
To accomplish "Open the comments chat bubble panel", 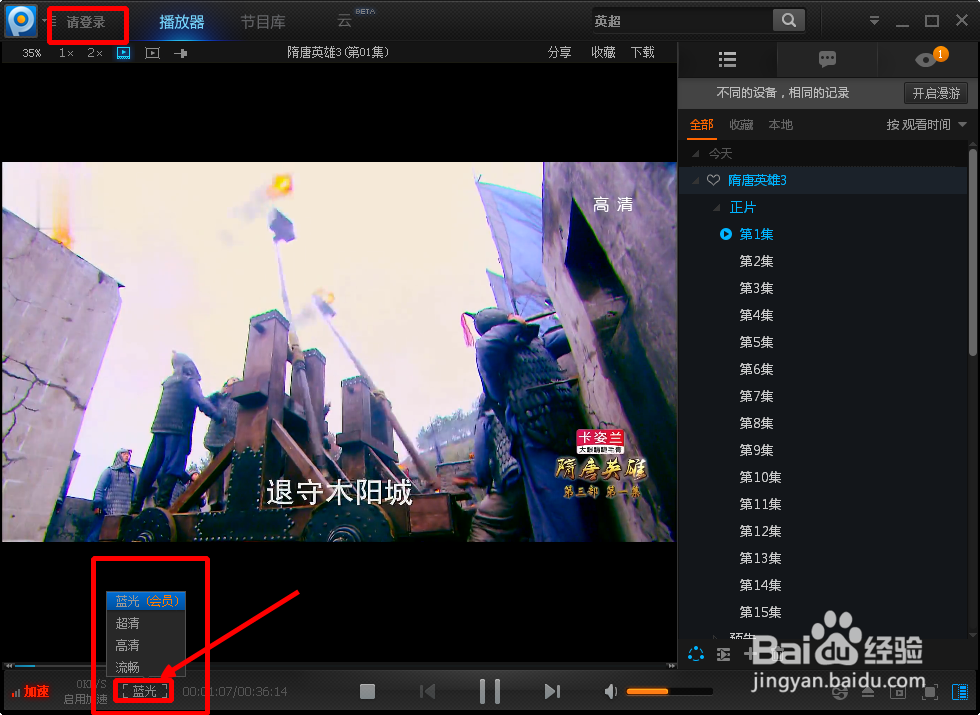I will pos(828,59).
